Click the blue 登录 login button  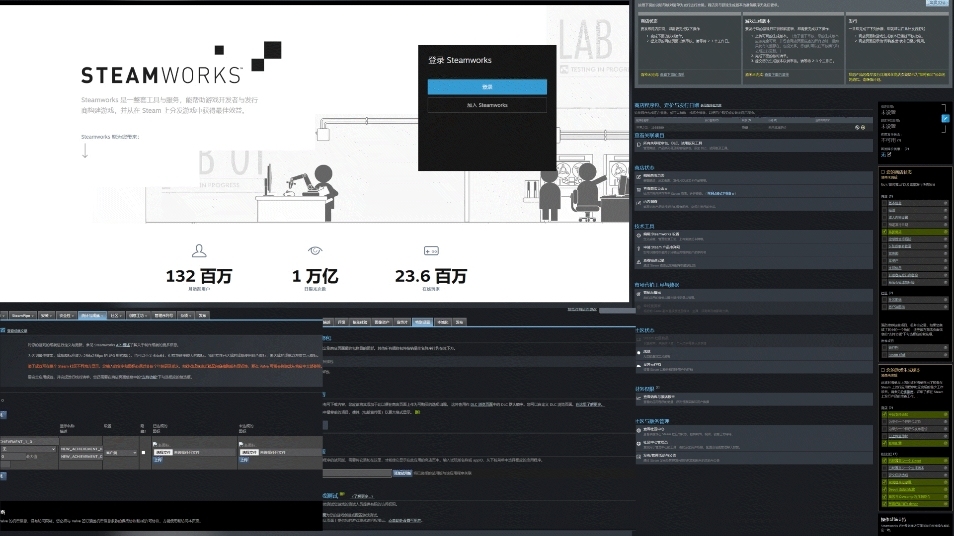pos(487,87)
